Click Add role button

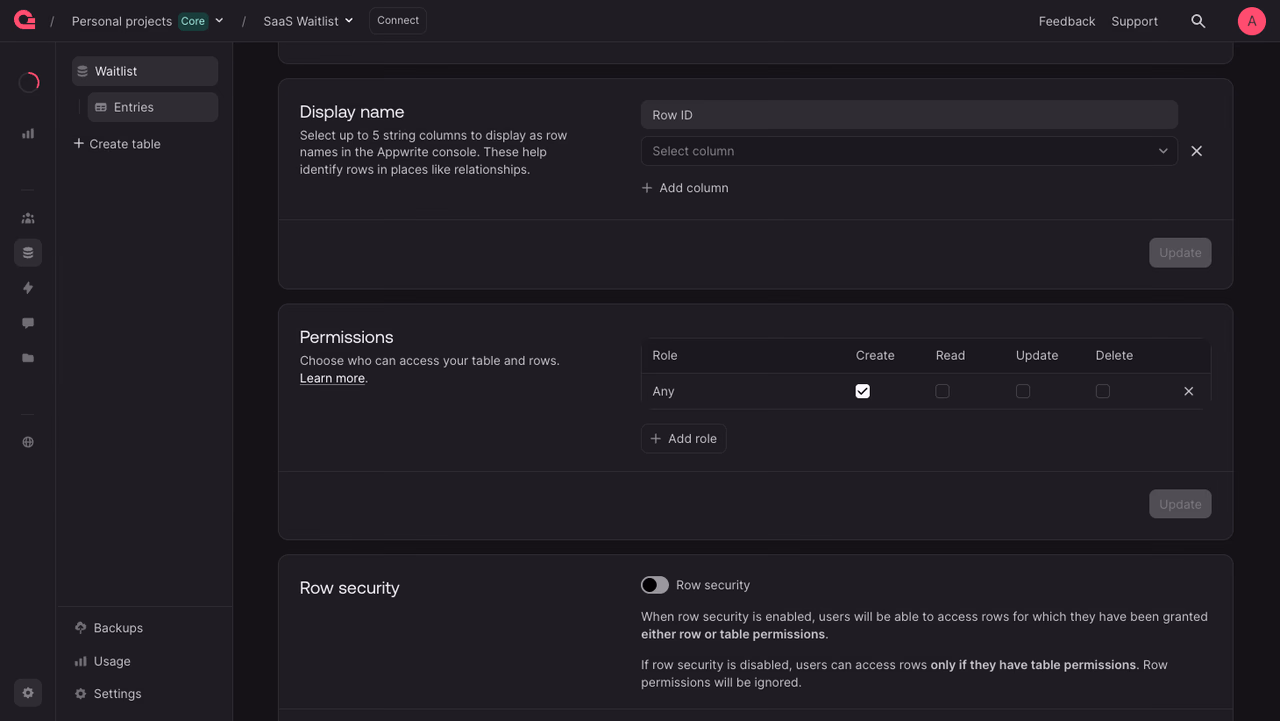(684, 439)
